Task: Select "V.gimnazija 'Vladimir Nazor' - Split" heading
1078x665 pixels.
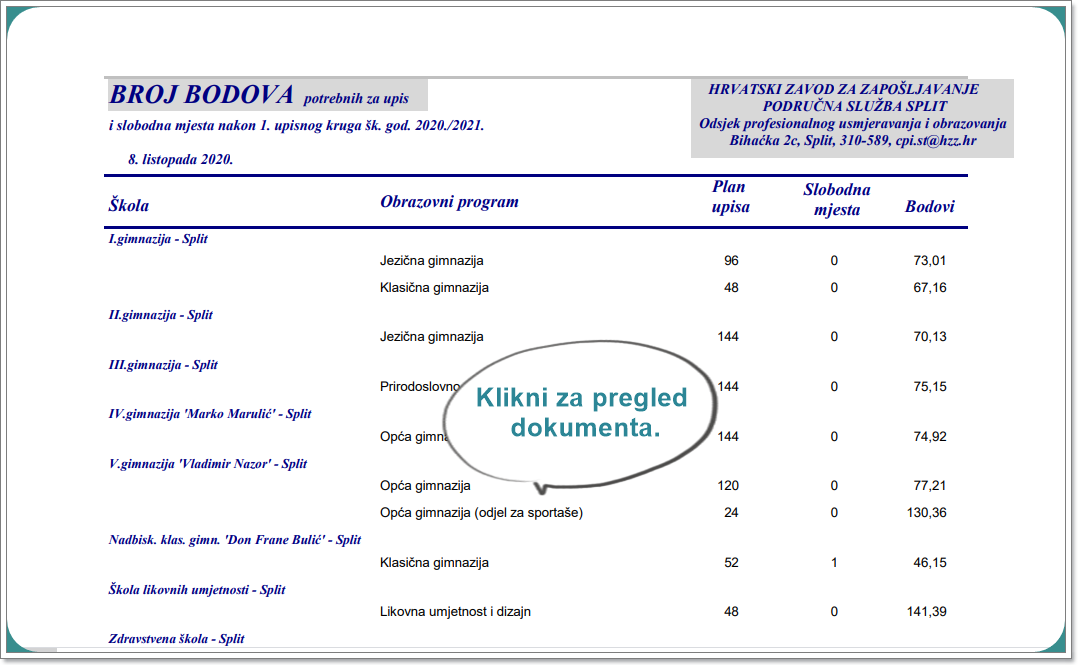Action: (208, 464)
